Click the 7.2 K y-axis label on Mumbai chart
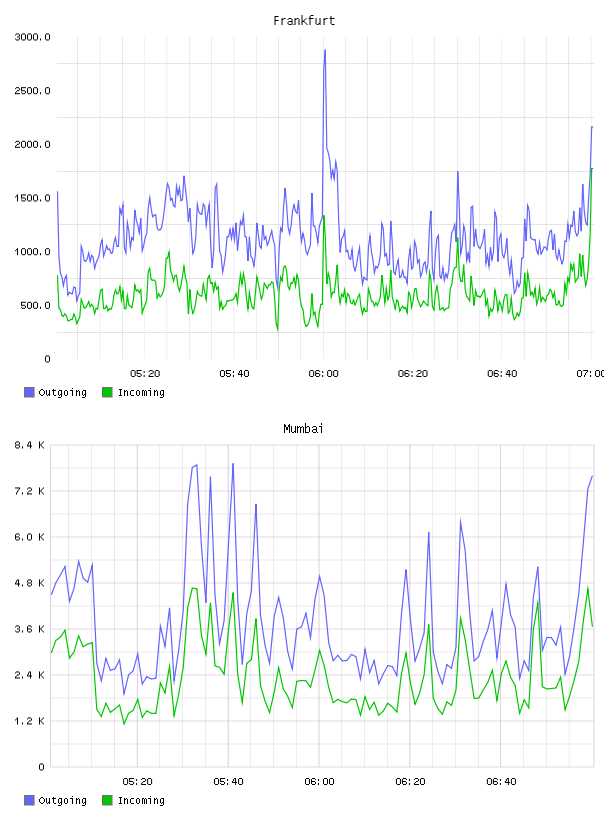The height and width of the screenshot is (816, 608). (29, 491)
